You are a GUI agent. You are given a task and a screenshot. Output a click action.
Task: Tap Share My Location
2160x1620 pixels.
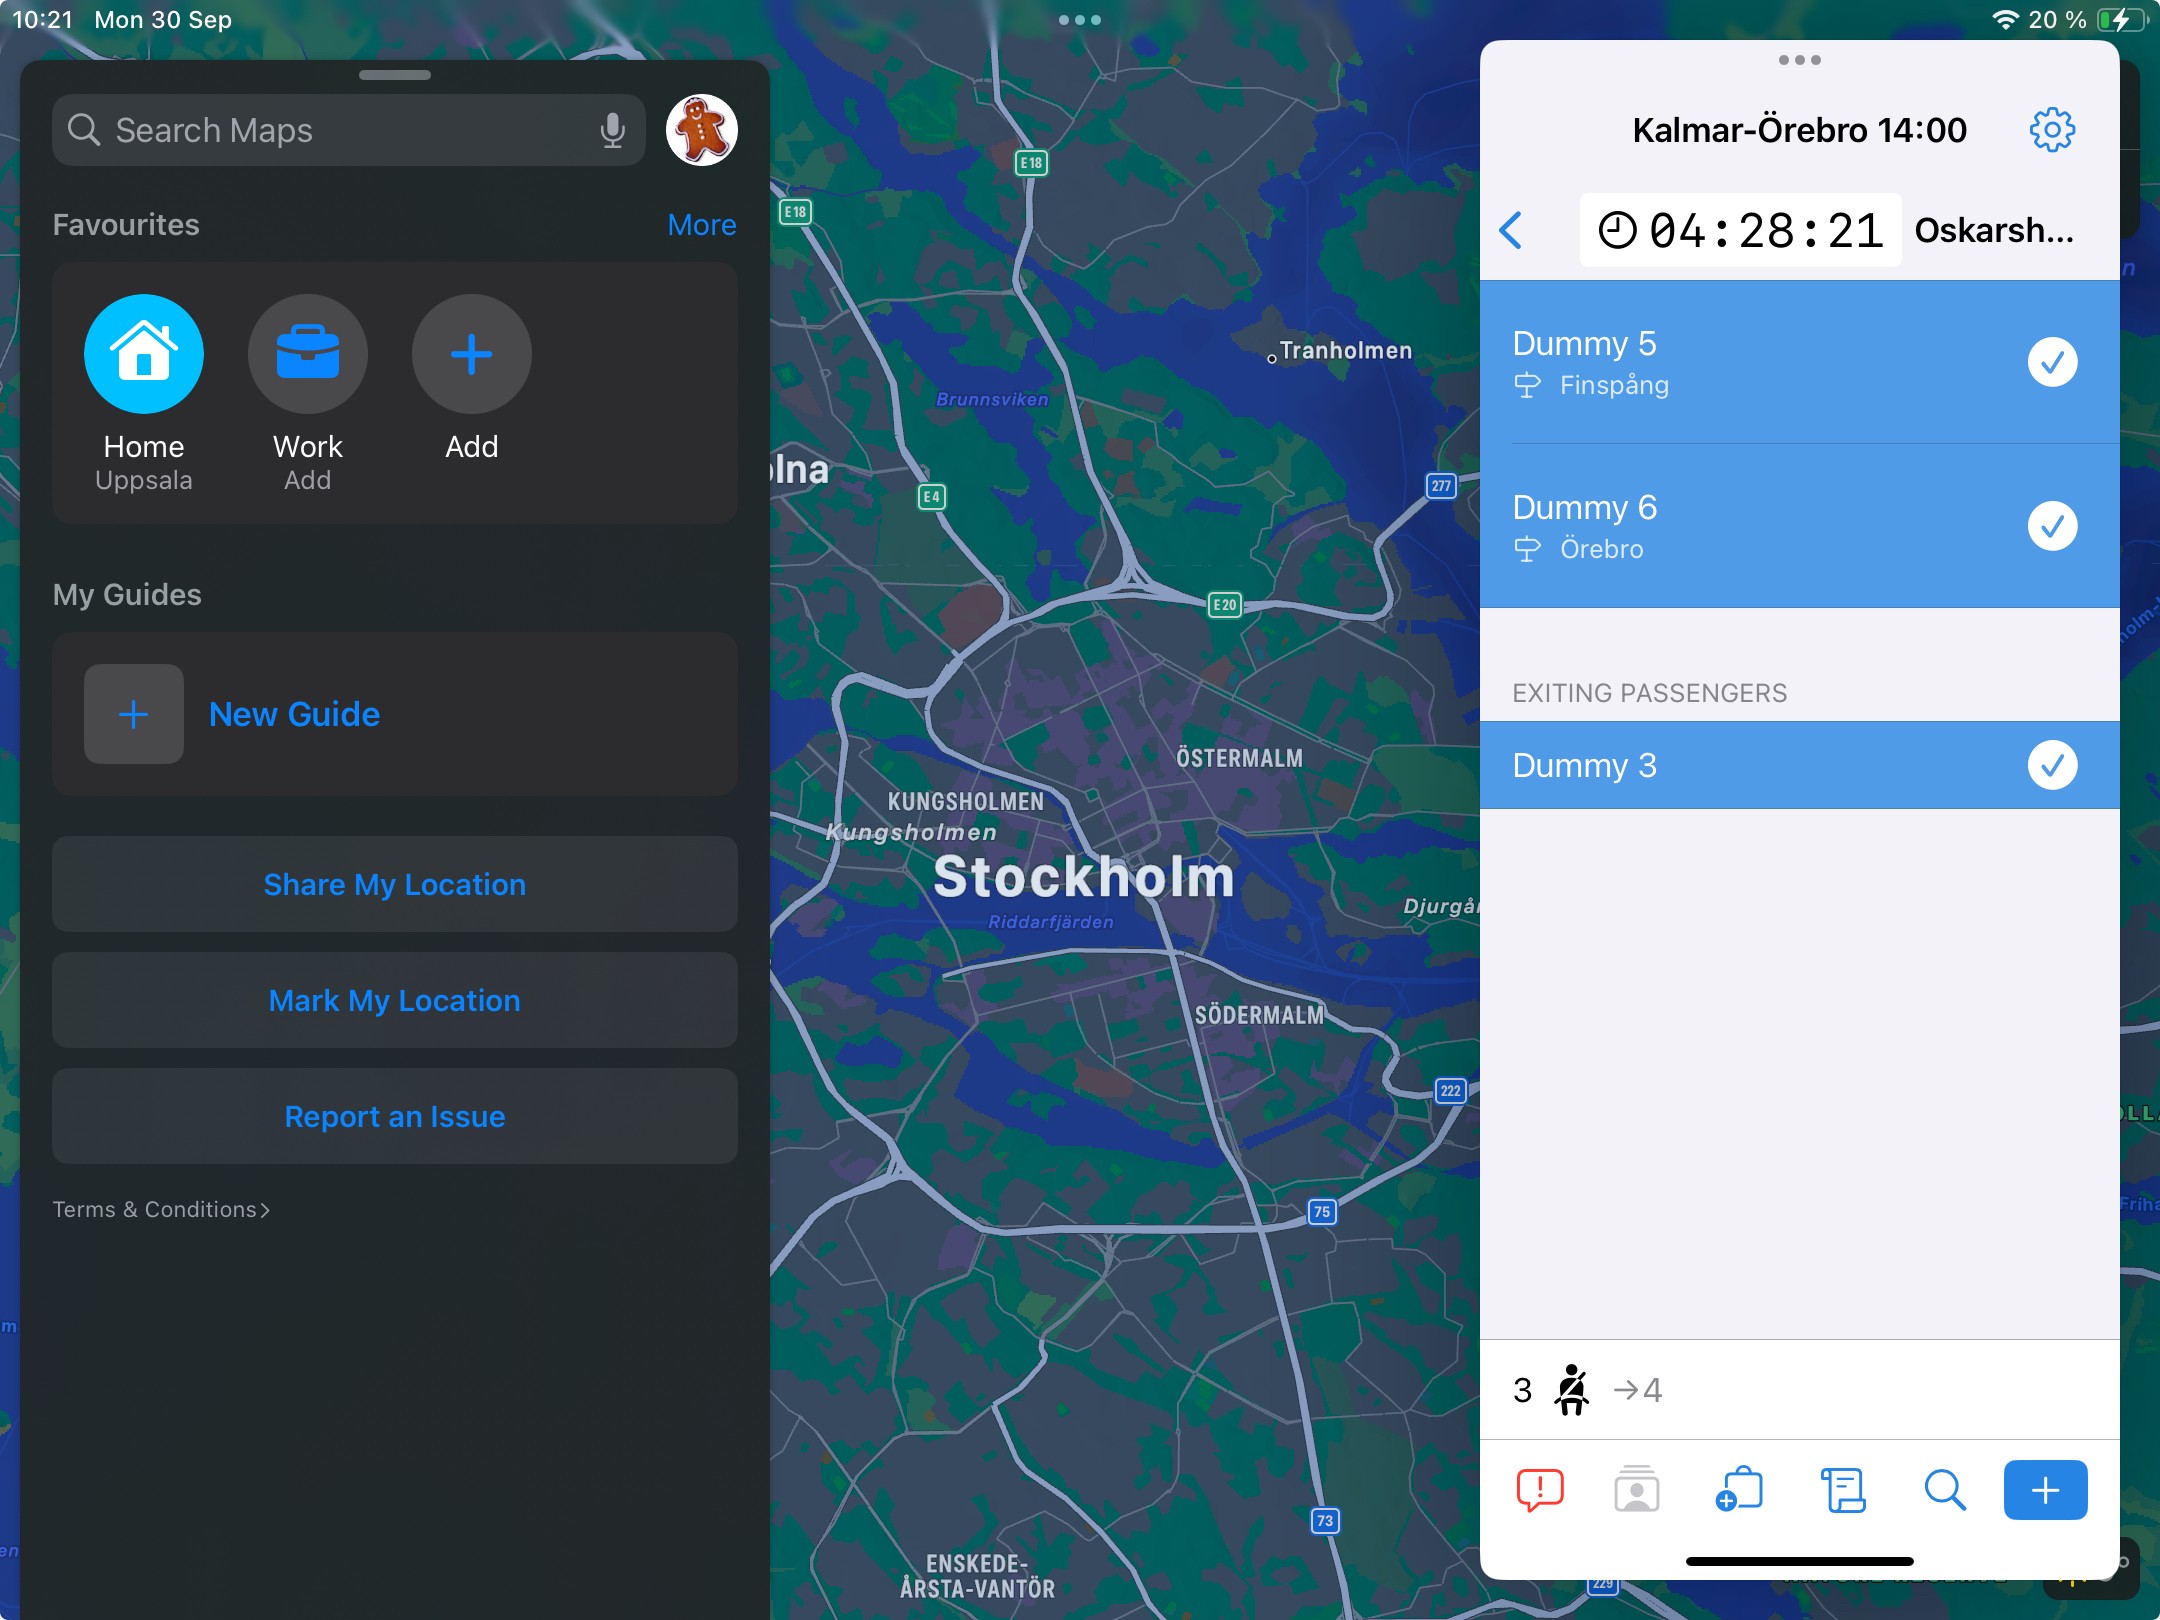[x=395, y=884]
